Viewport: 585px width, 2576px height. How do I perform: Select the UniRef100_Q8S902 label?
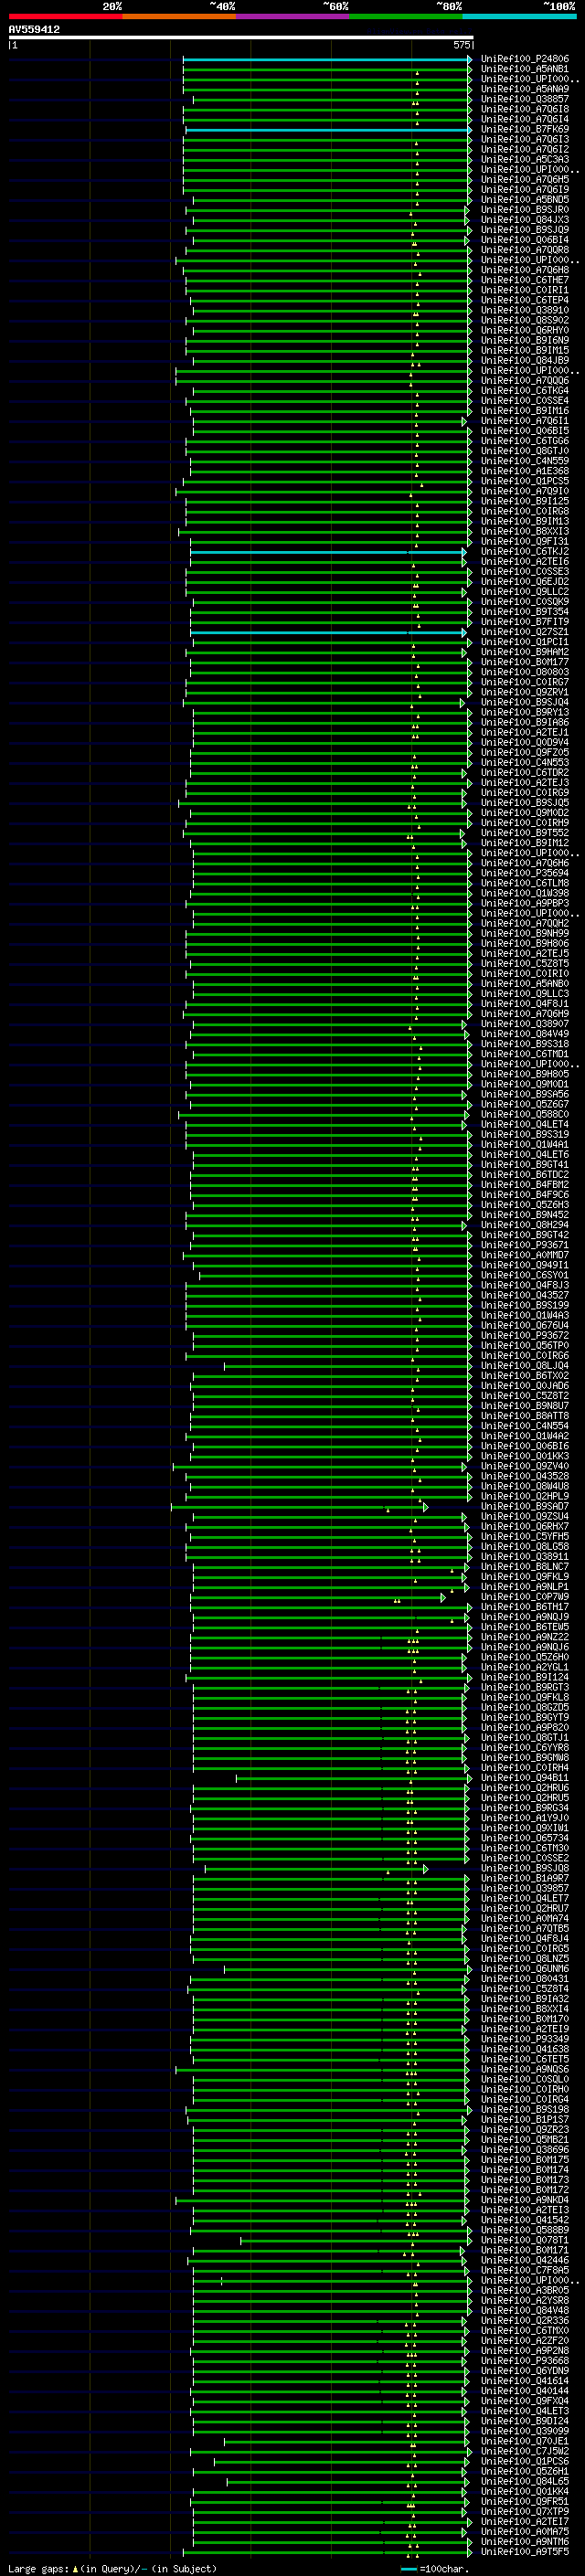click(525, 321)
